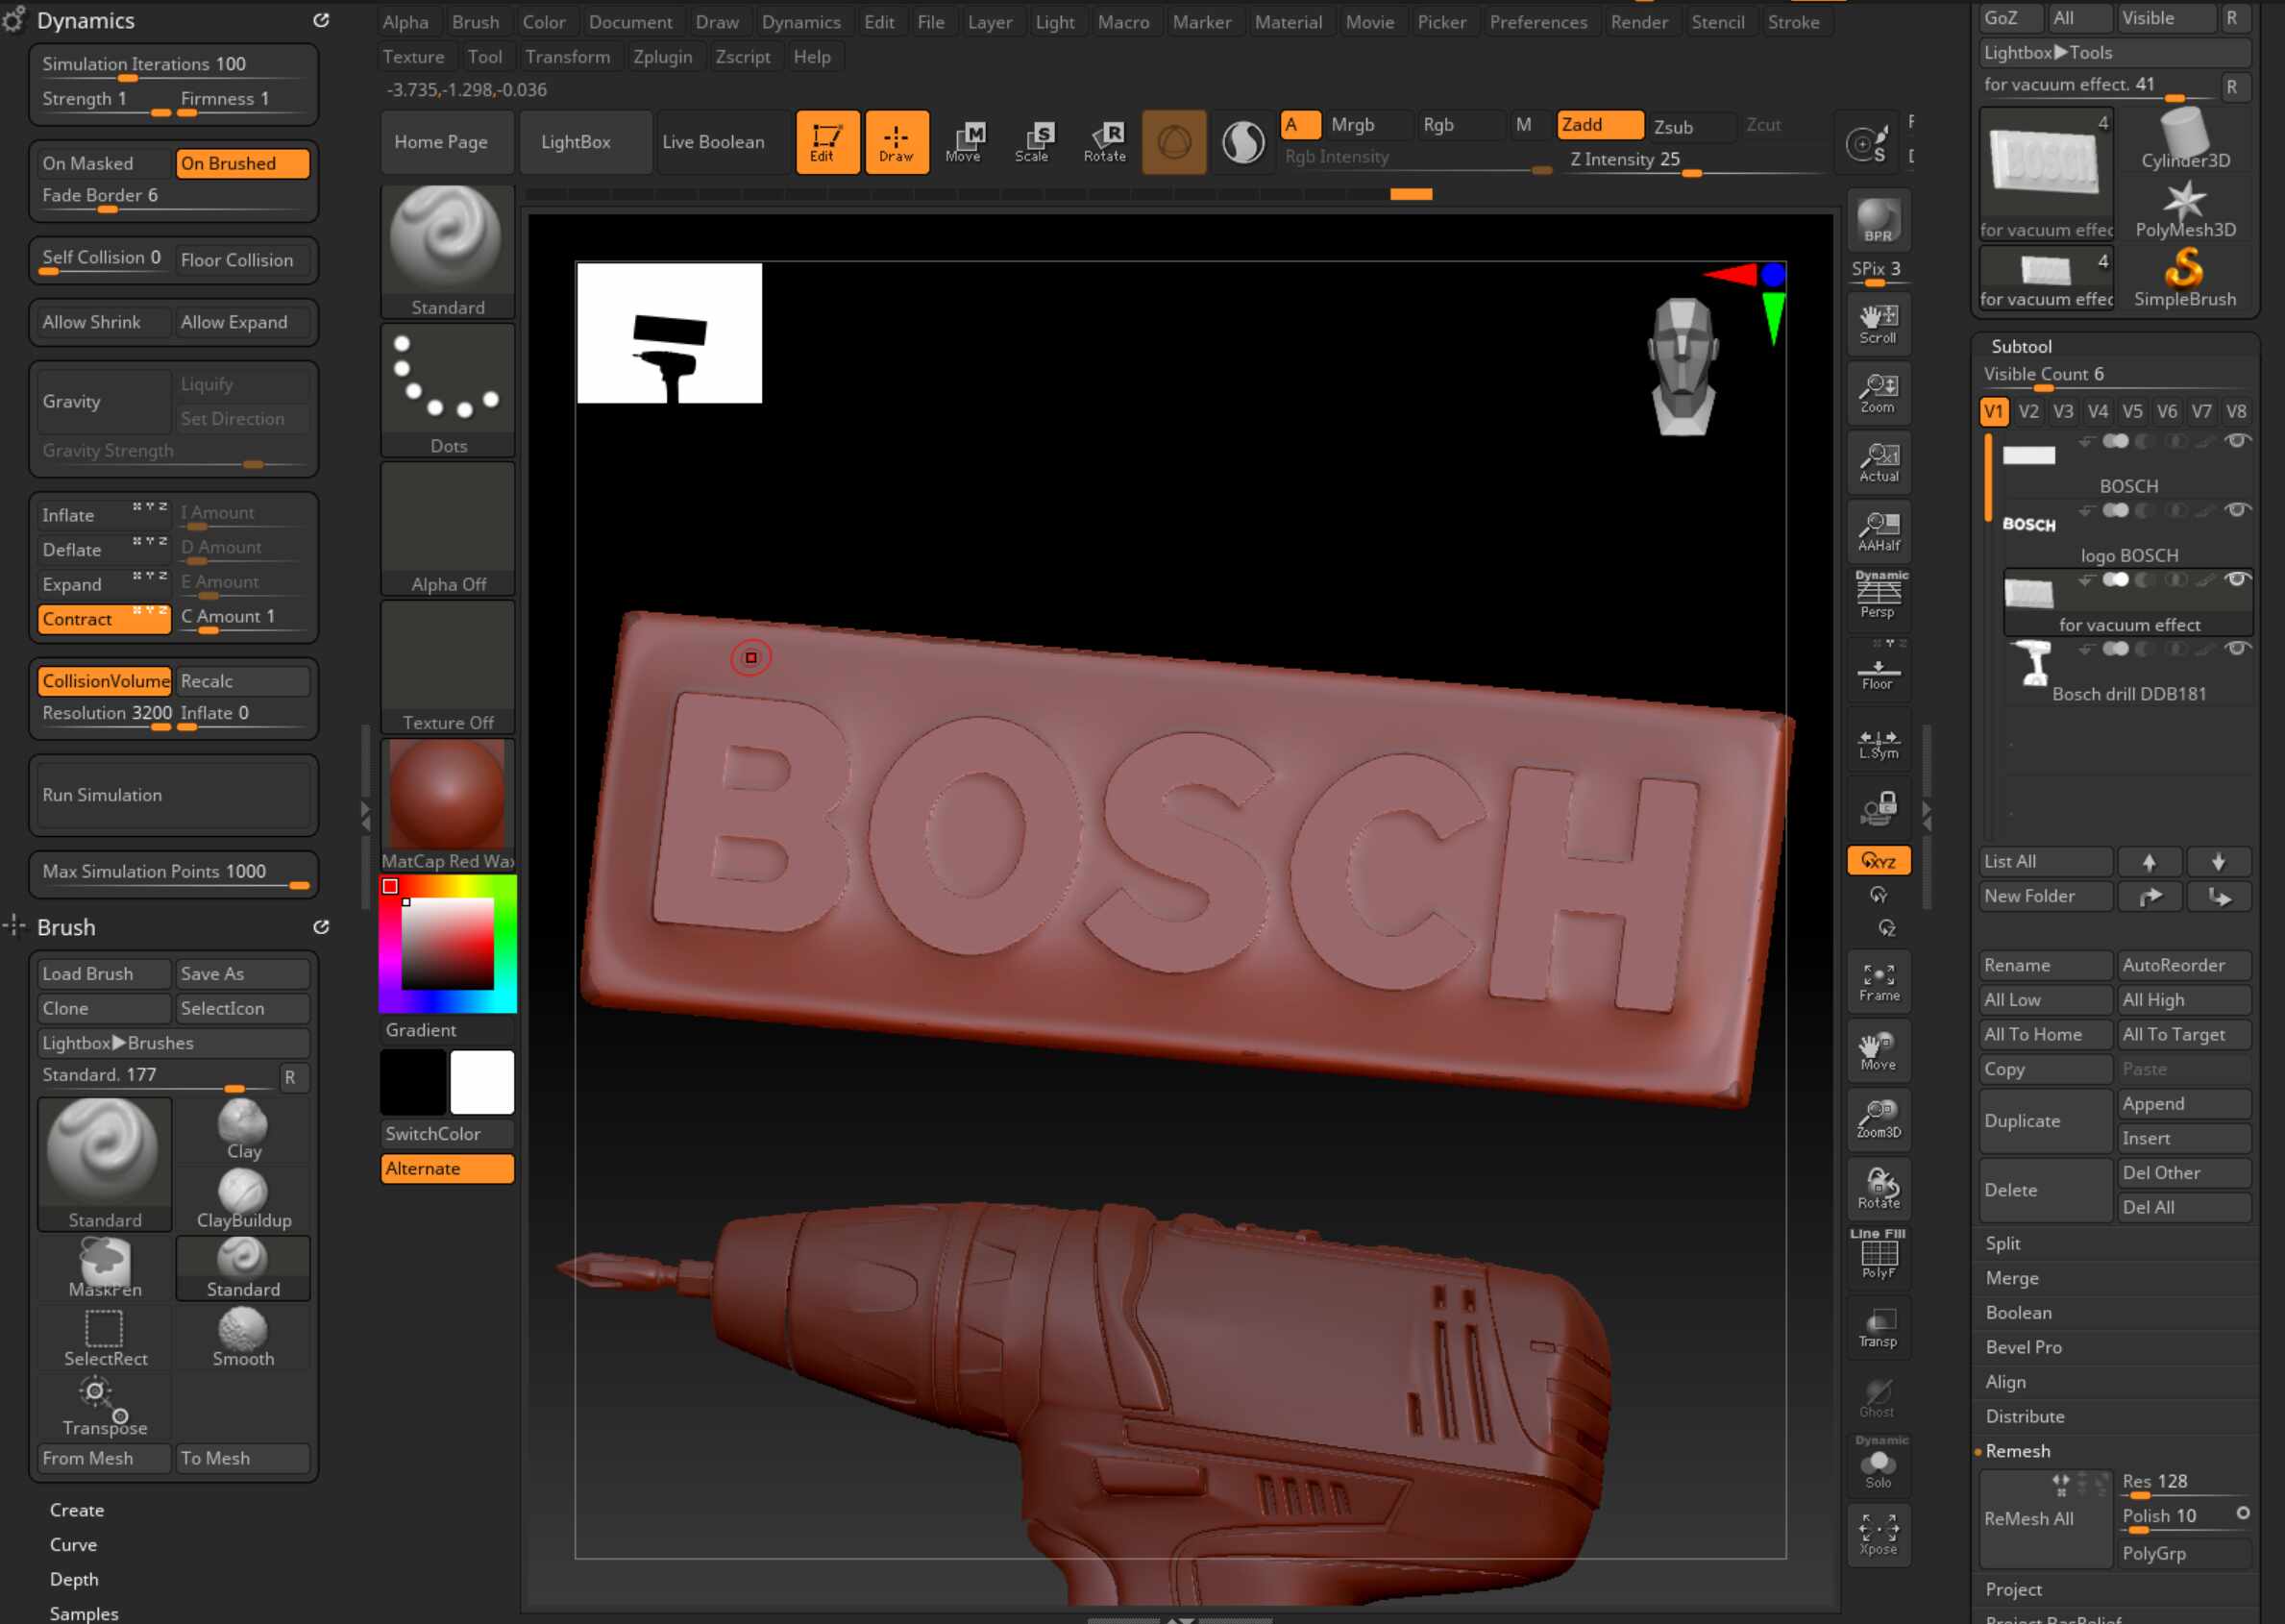Open the Material menu
Image resolution: width=2285 pixels, height=1624 pixels.
point(1287,22)
